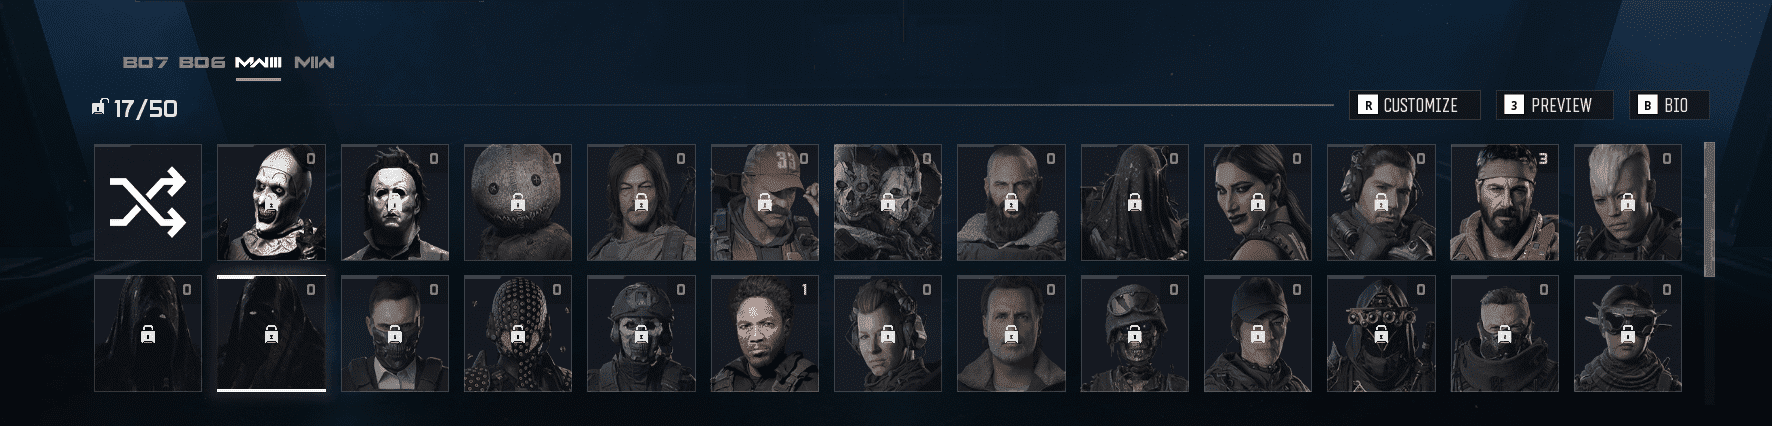Image resolution: width=1772 pixels, height=426 pixels.
Task: Switch to the BO7 operators tab
Action: (145, 62)
